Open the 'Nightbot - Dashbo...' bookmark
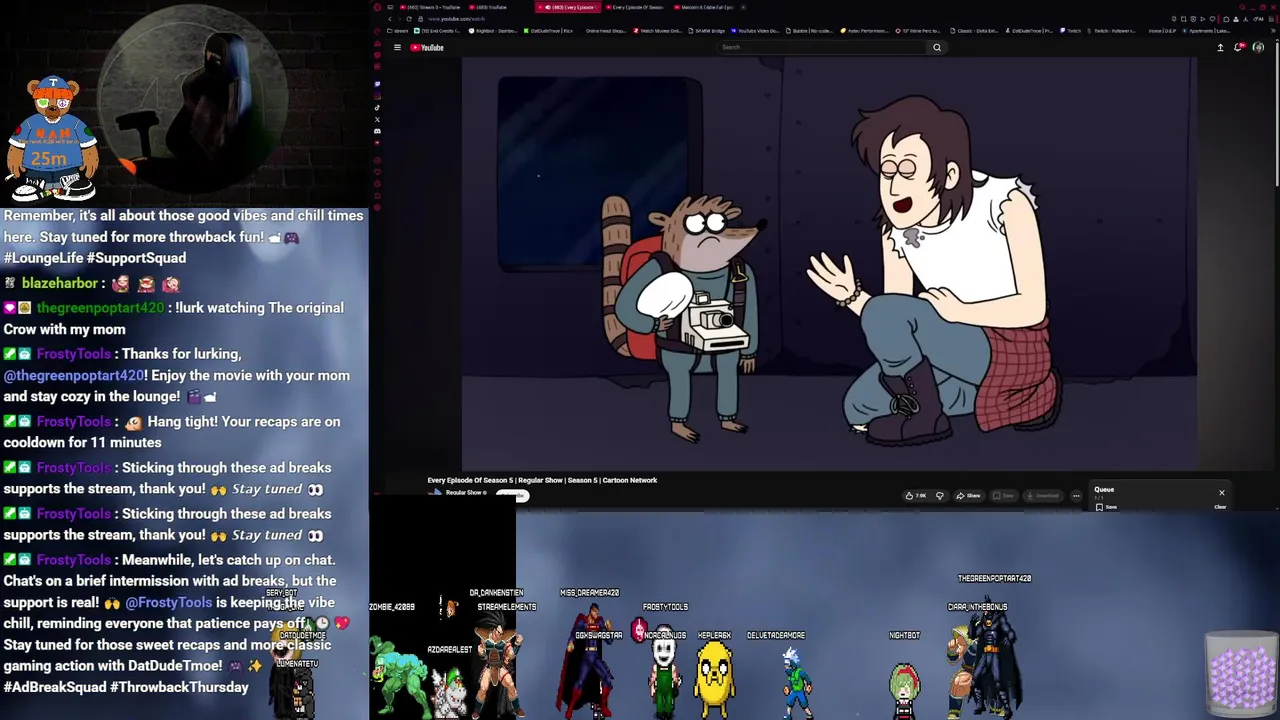The height and width of the screenshot is (720, 1280). click(x=493, y=31)
